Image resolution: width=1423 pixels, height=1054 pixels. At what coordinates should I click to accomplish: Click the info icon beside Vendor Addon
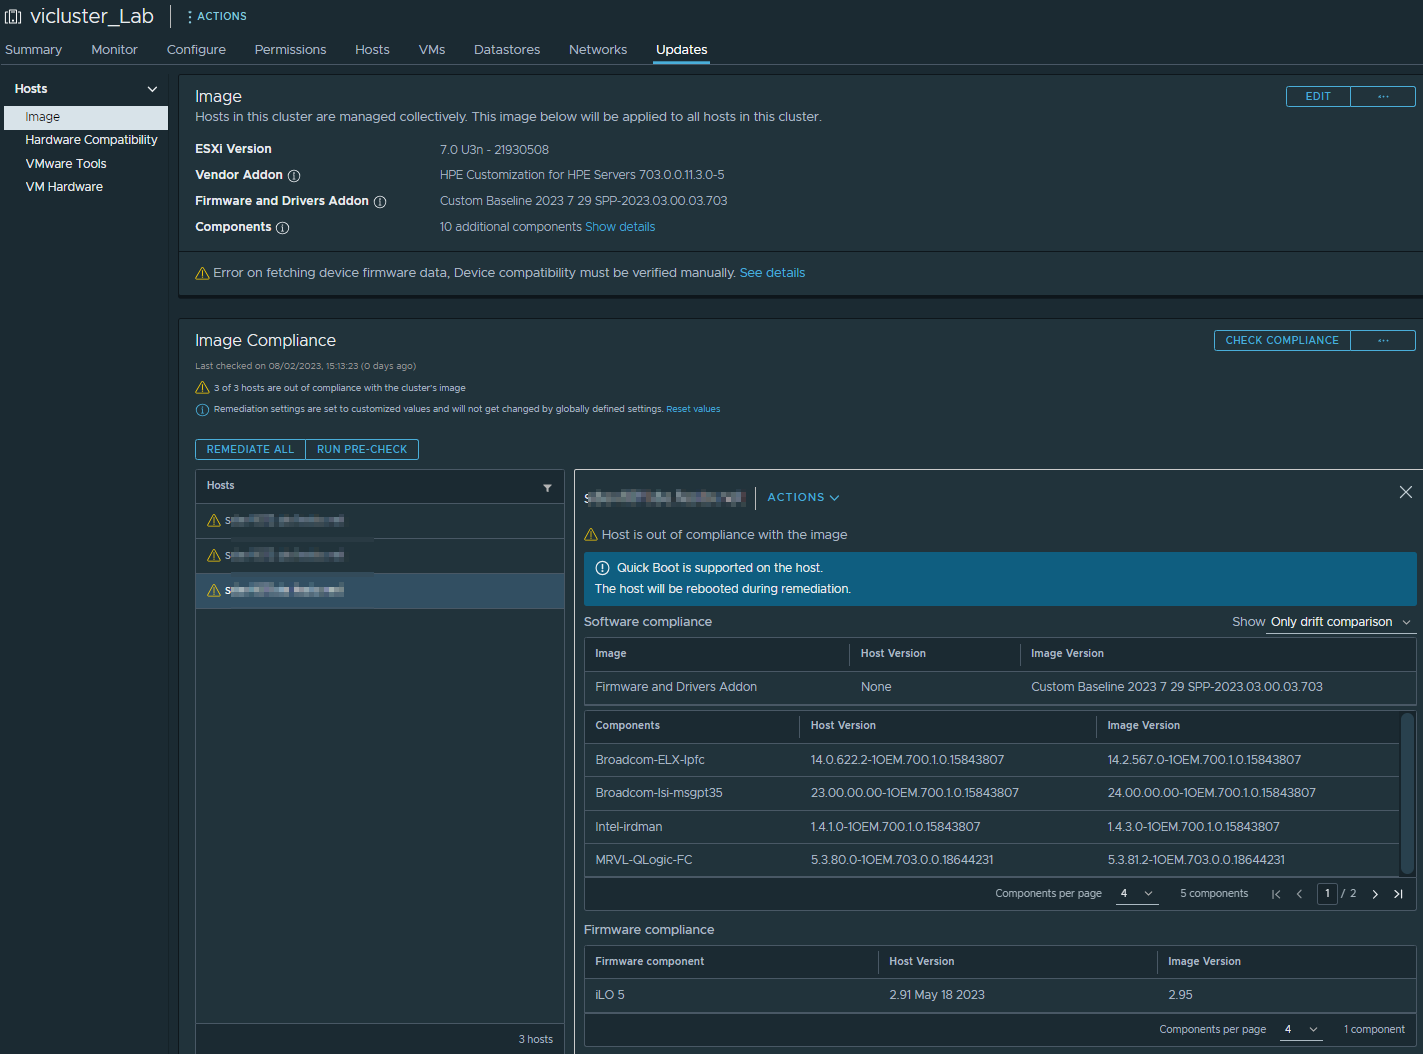pyautogui.click(x=294, y=176)
